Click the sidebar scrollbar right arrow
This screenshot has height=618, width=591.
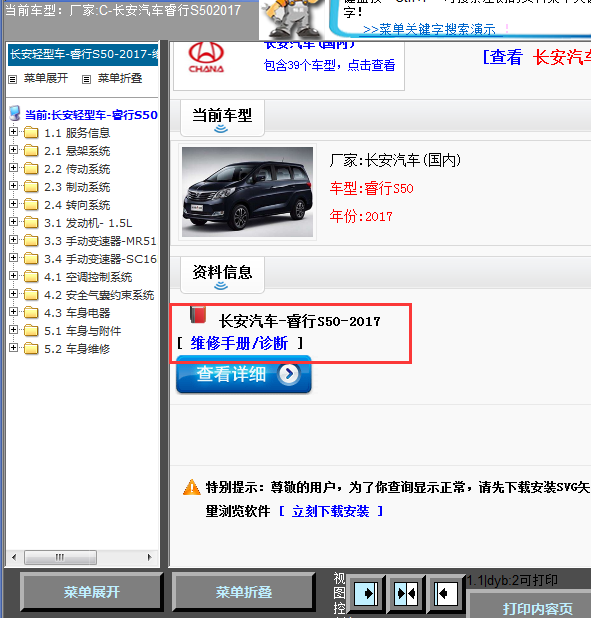click(149, 557)
